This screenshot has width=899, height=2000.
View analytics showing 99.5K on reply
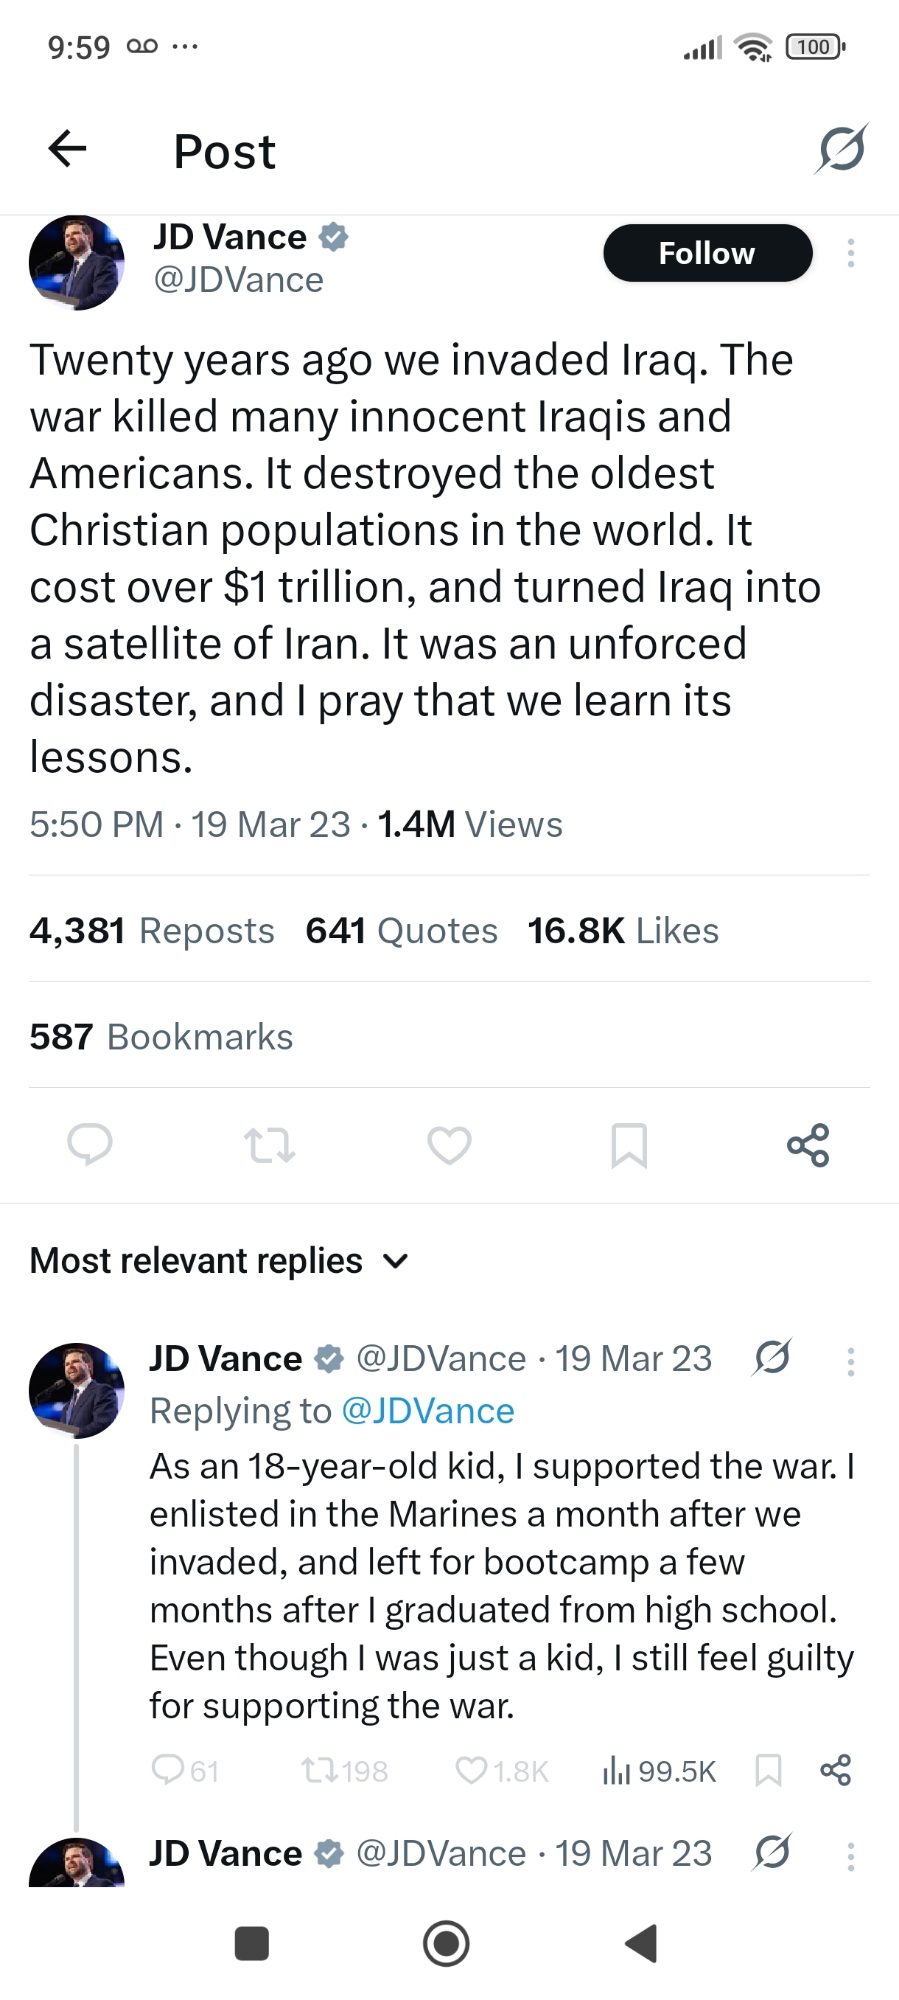[x=659, y=1771]
